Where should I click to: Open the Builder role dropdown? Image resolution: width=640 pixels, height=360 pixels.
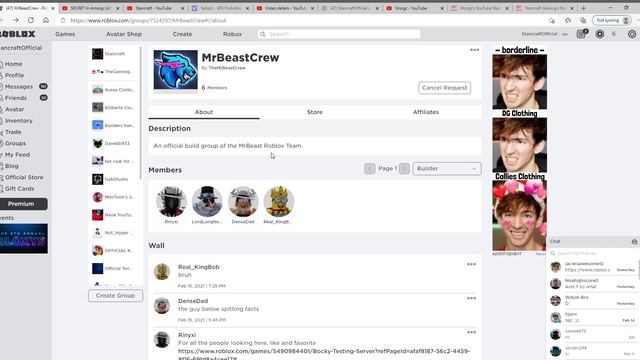[447, 169]
